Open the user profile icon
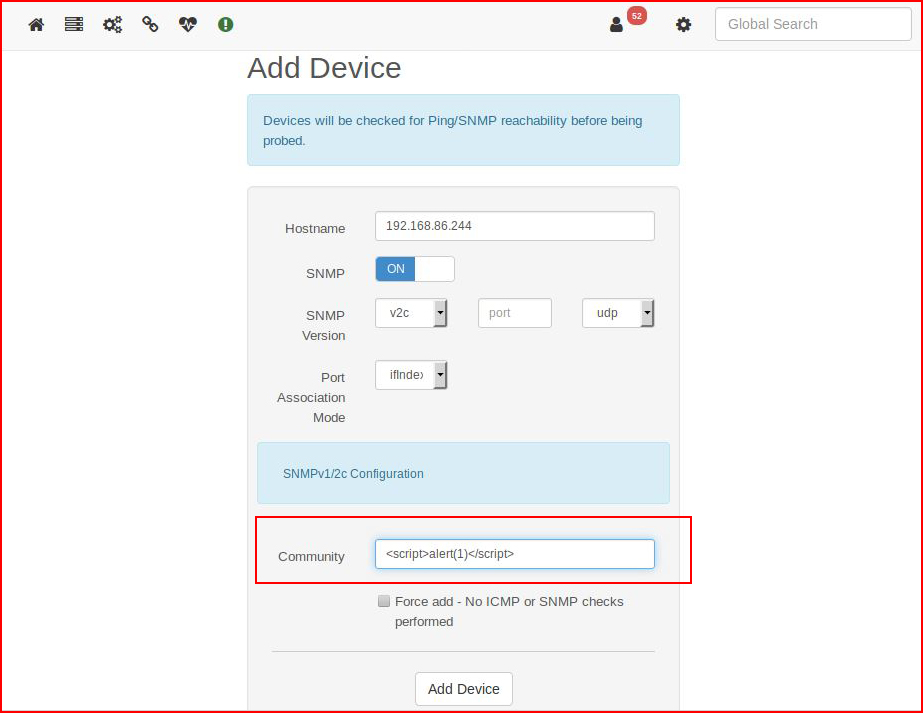 [x=616, y=25]
